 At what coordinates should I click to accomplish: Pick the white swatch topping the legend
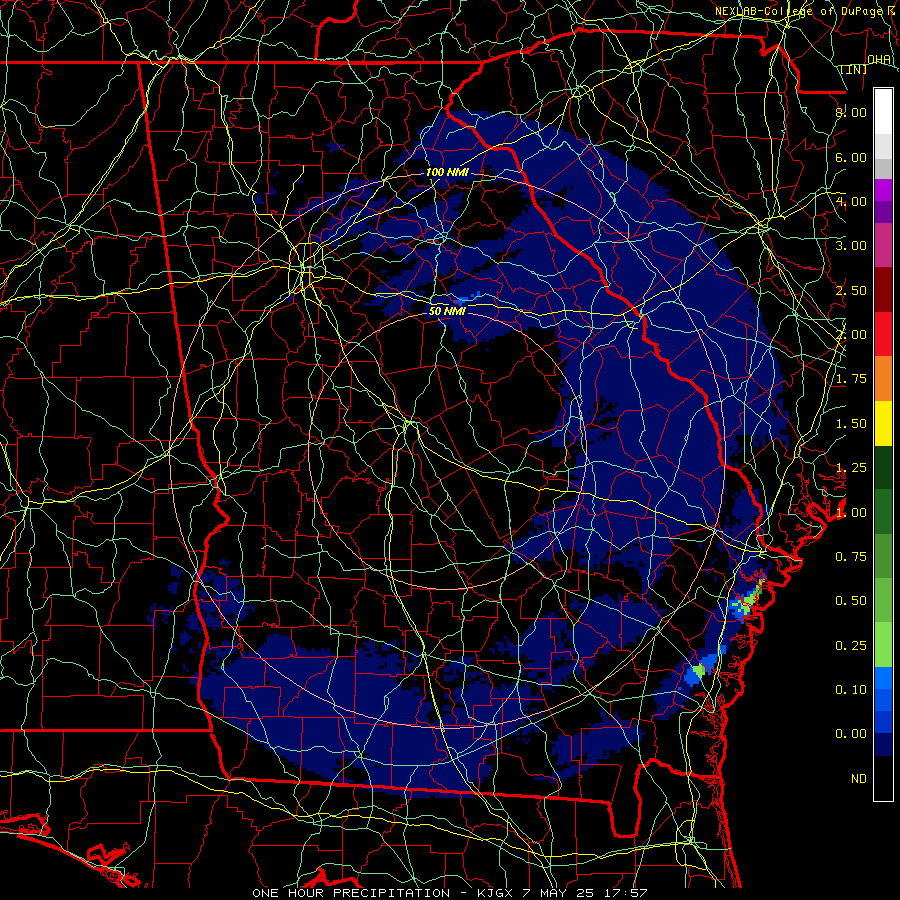tap(883, 112)
